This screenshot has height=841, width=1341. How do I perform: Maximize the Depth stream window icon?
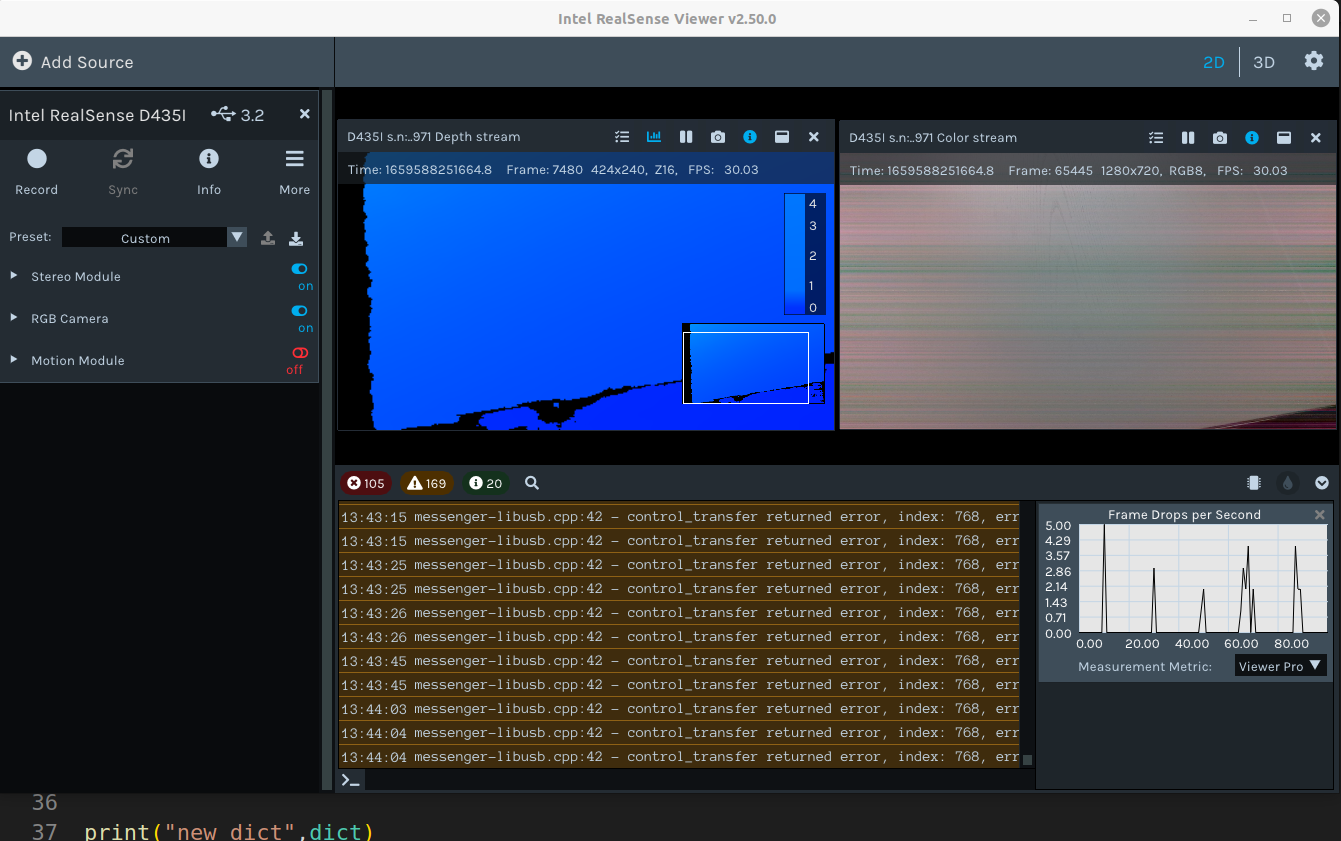[x=782, y=137]
